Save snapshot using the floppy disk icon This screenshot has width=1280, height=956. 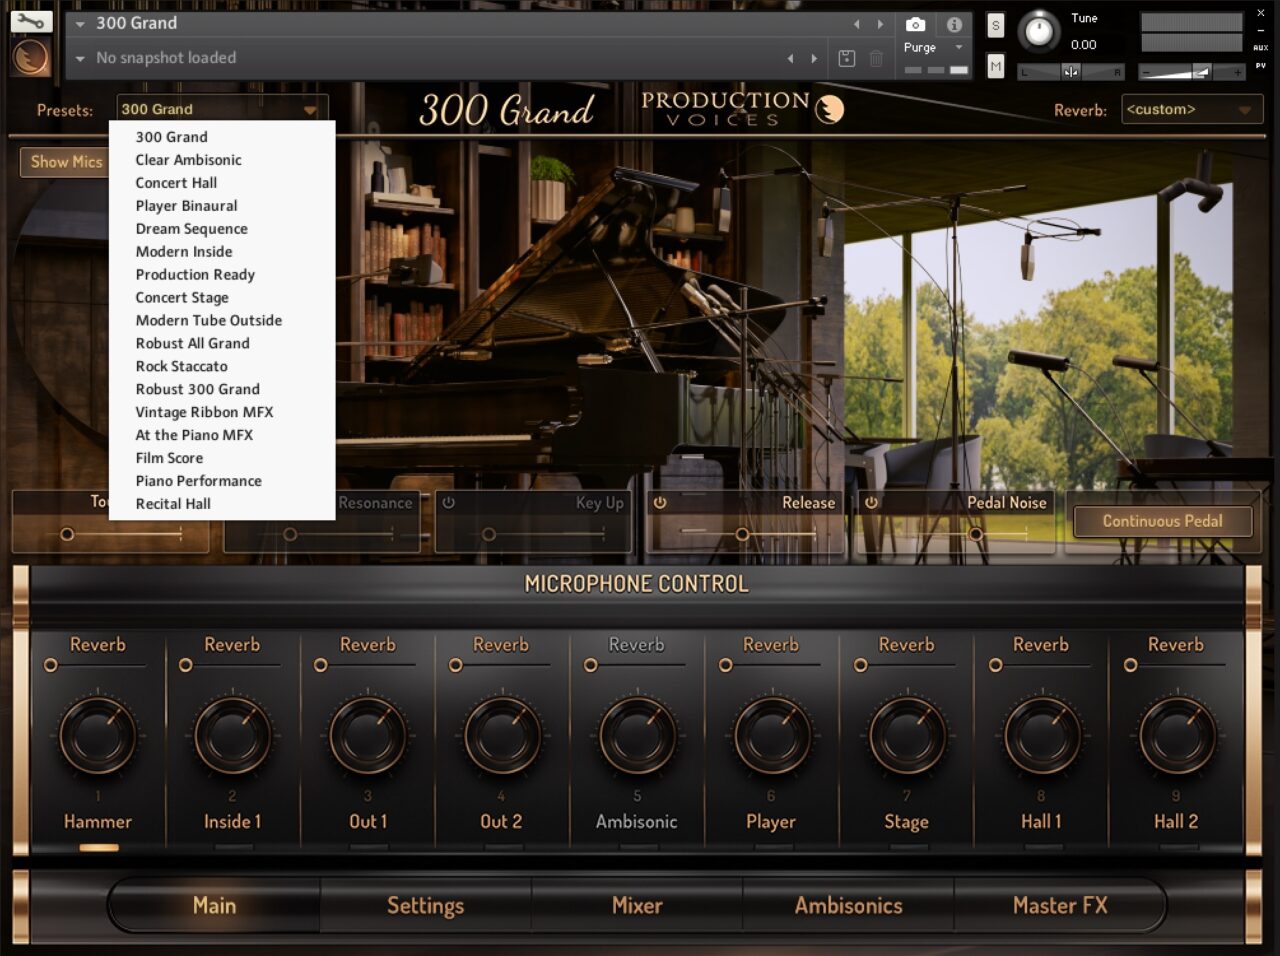(847, 58)
